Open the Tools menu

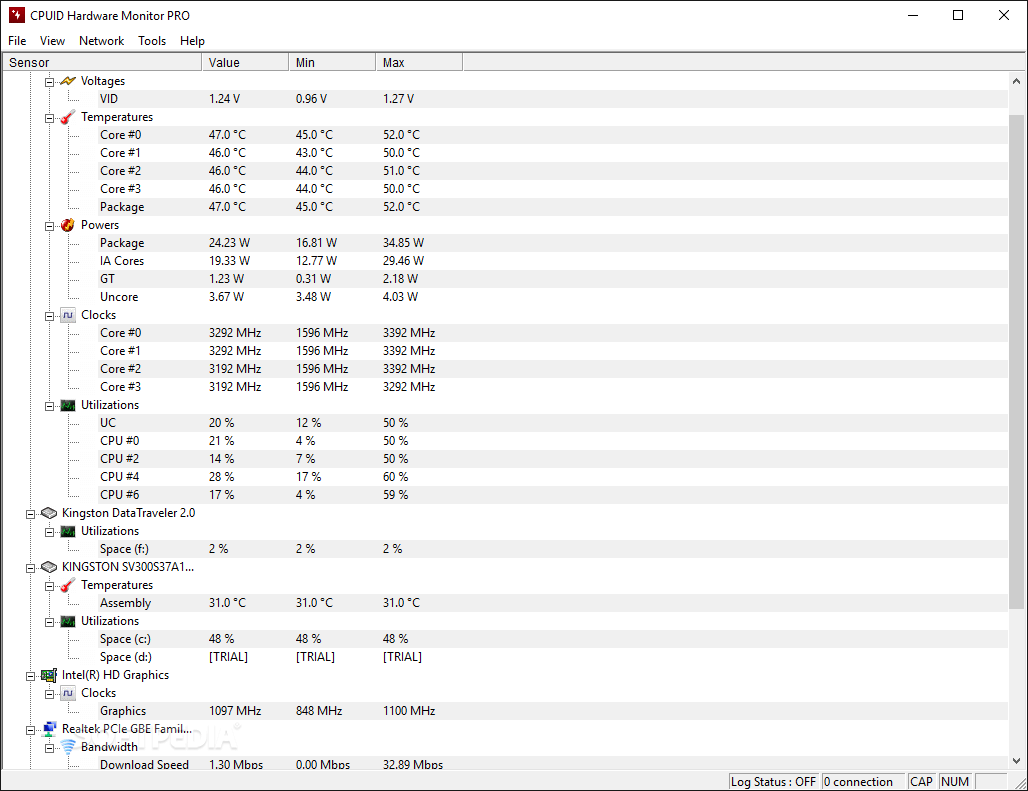point(152,41)
